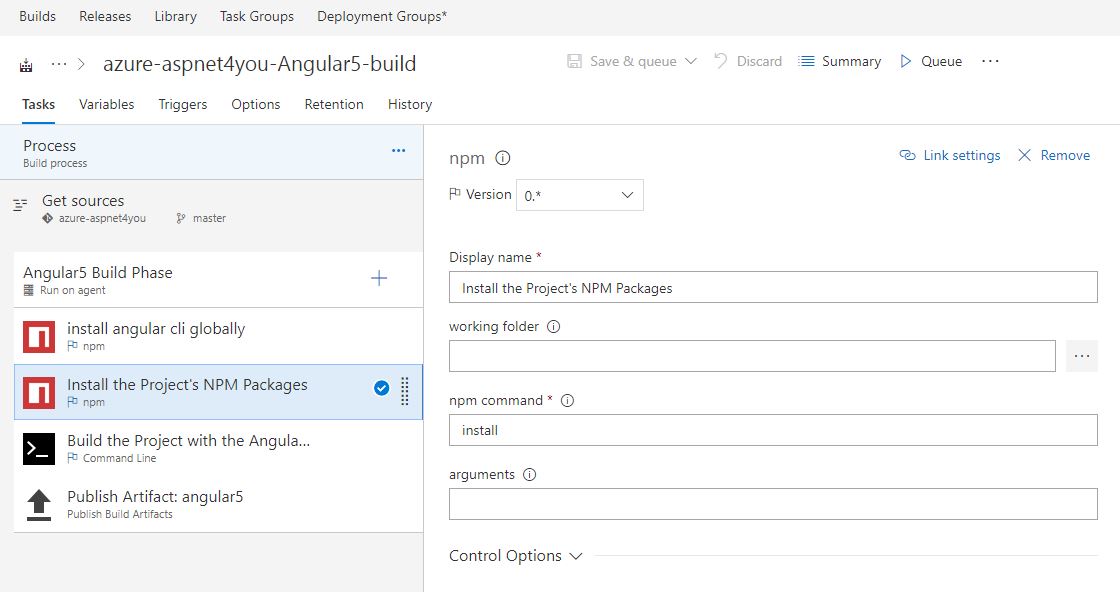Click the Command Line task icon
This screenshot has height=592, width=1120.
click(x=39, y=449)
